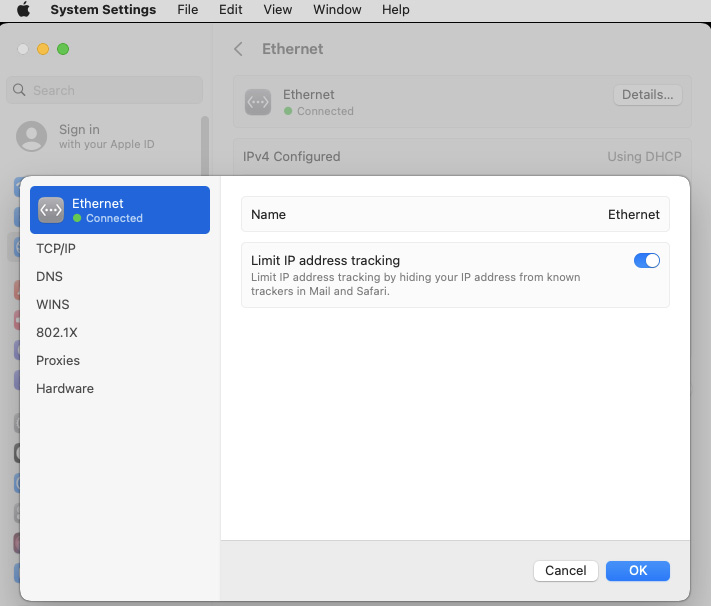This screenshot has height=606, width=711.
Task: Click the search magnifier icon
Action: (x=19, y=90)
